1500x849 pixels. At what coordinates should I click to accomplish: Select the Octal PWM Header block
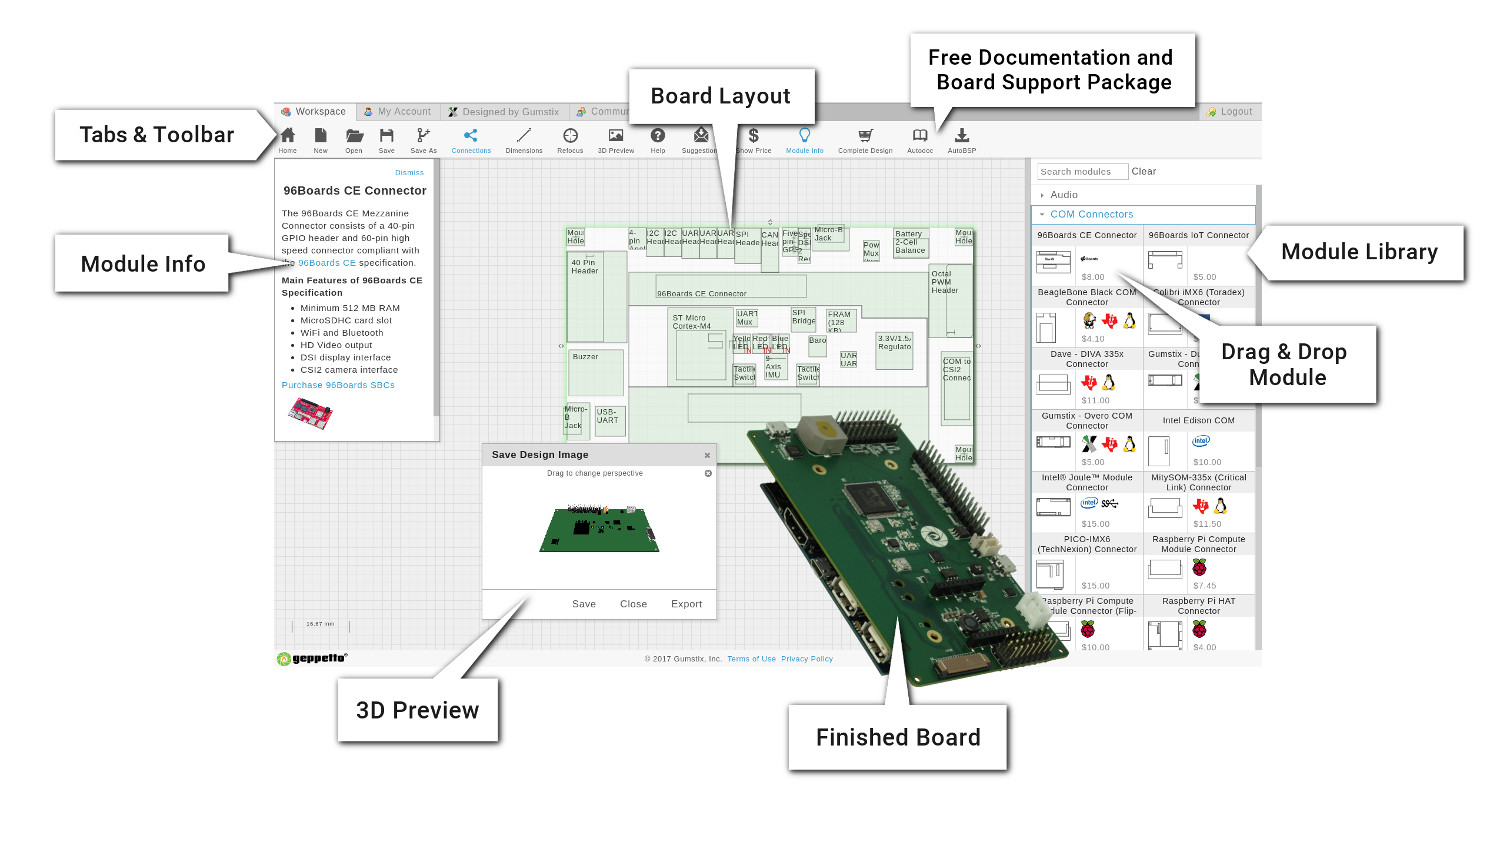coord(950,303)
